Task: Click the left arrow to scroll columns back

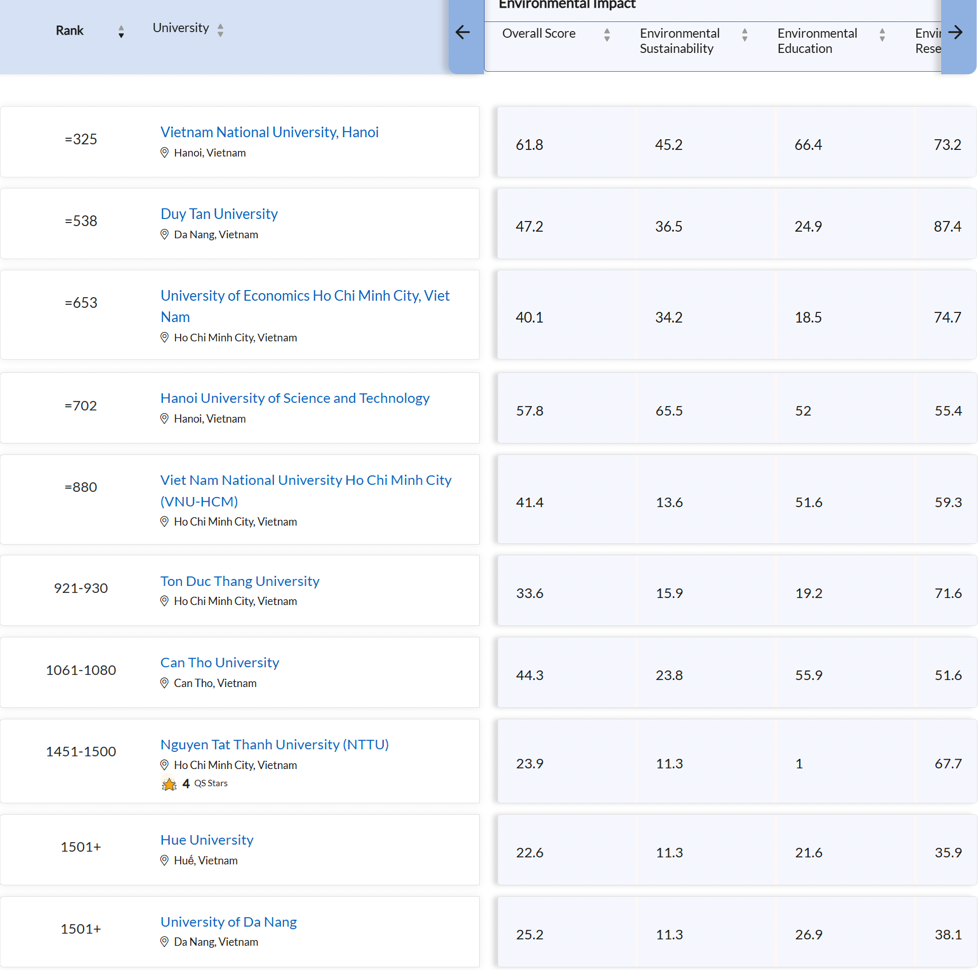Action: [x=463, y=32]
